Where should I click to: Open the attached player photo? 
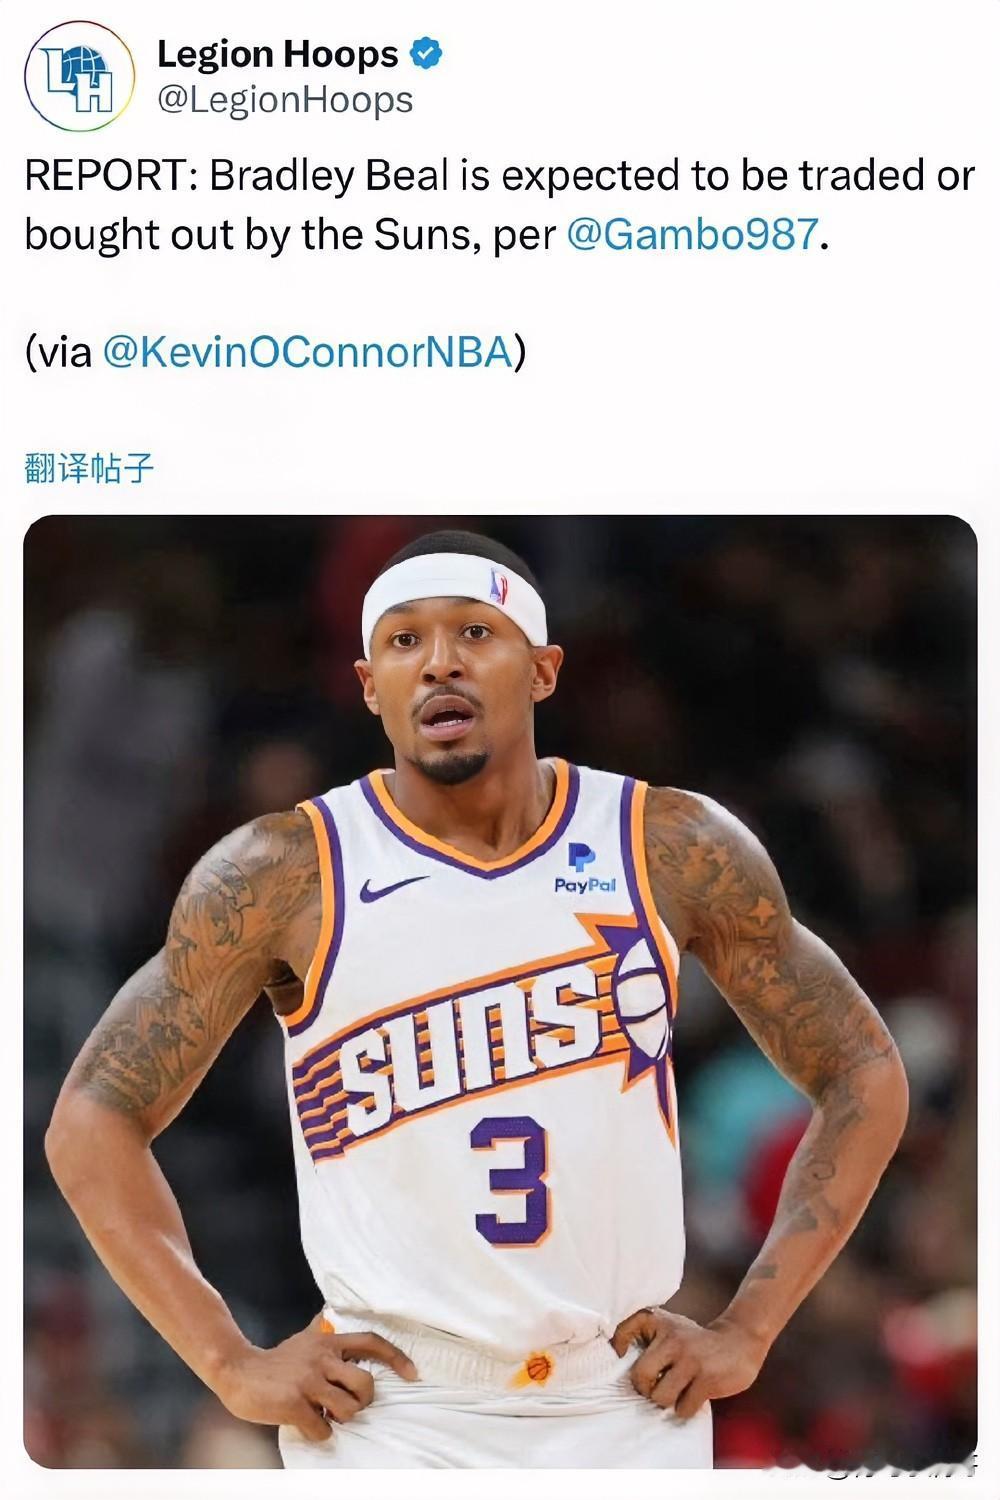(x=500, y=992)
